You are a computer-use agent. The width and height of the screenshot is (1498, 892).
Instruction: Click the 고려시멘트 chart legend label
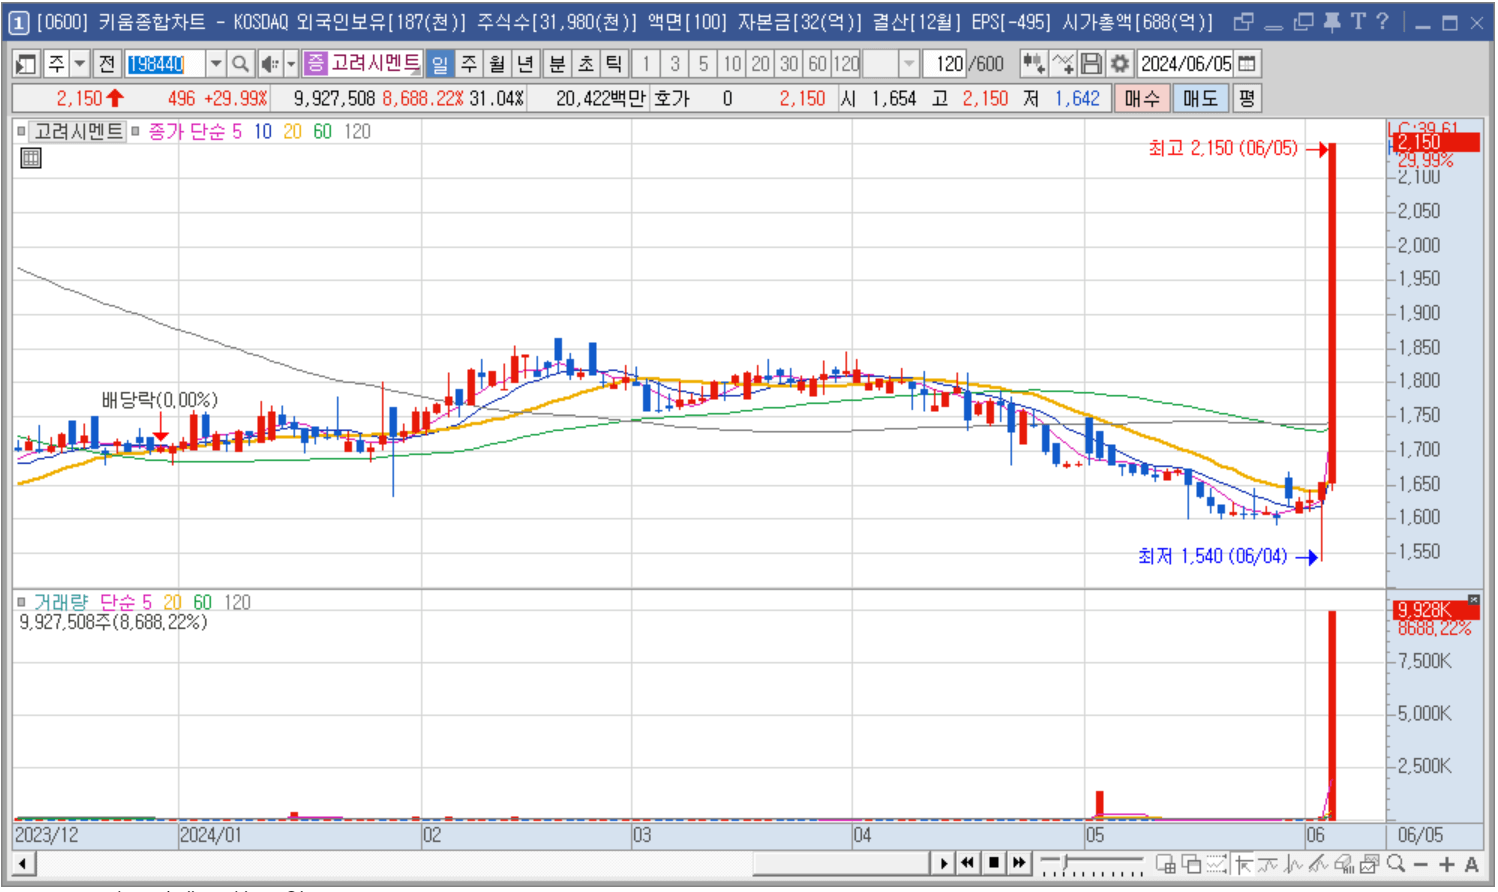pyautogui.click(x=79, y=131)
